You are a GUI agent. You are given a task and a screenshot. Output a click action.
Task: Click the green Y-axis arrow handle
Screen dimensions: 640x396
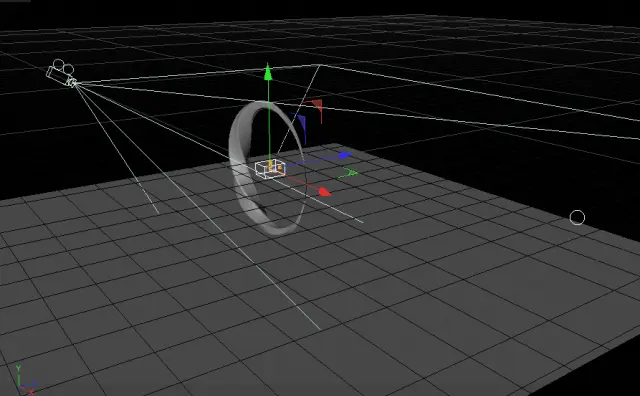268,71
